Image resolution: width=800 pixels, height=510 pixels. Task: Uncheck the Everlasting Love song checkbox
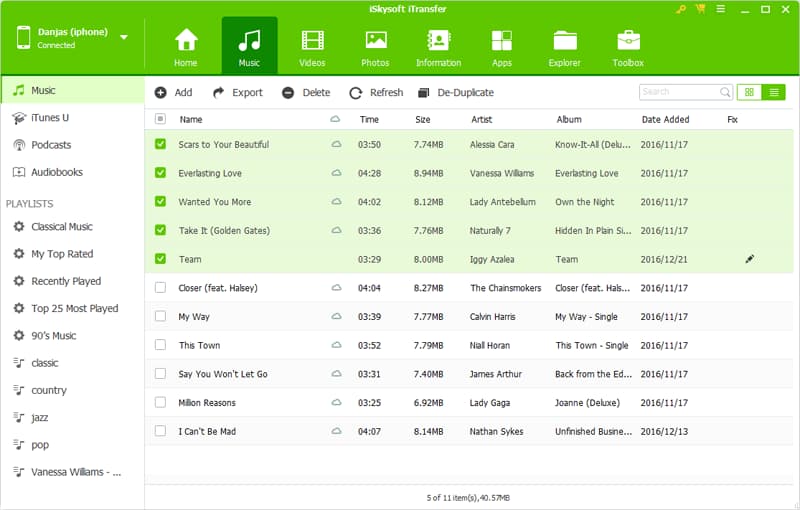(x=161, y=173)
